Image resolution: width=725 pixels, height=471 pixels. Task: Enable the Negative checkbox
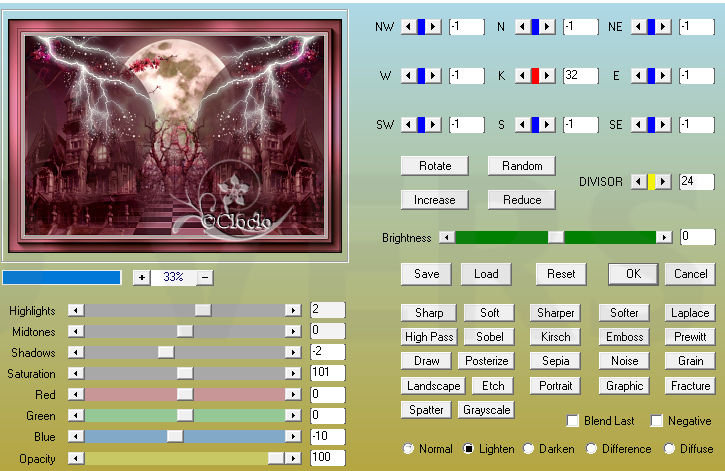656,421
